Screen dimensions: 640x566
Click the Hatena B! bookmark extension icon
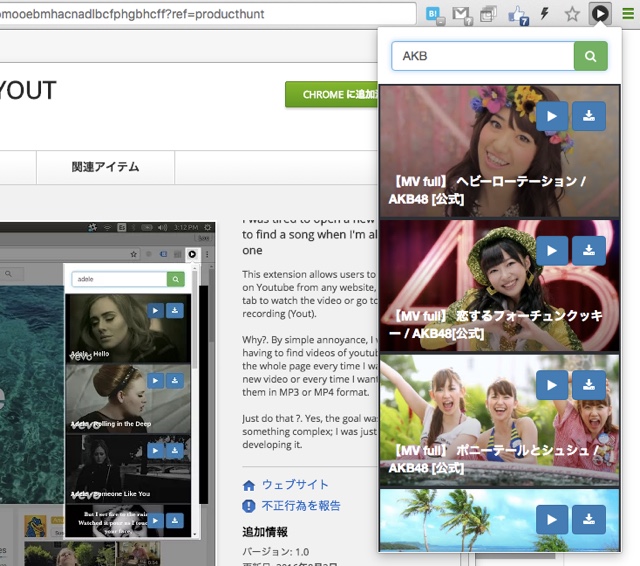434,16
